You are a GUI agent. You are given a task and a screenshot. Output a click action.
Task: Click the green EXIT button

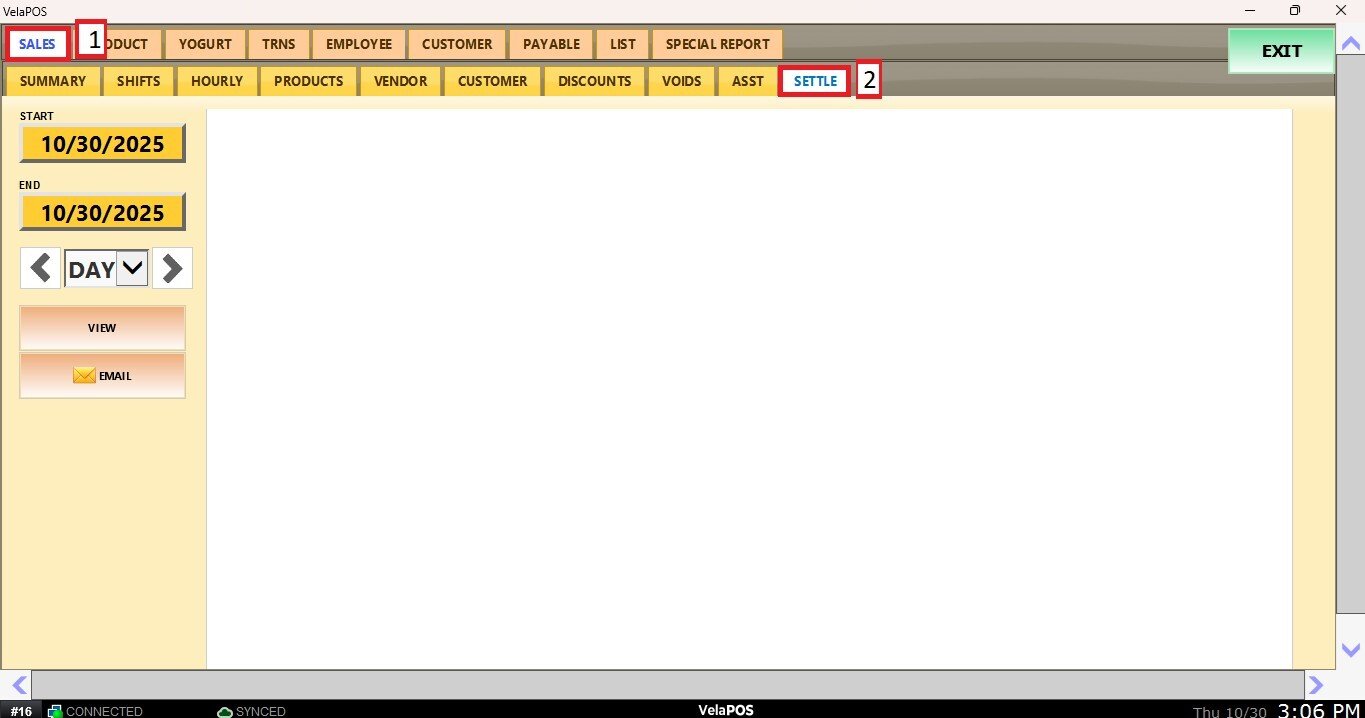tap(1281, 51)
